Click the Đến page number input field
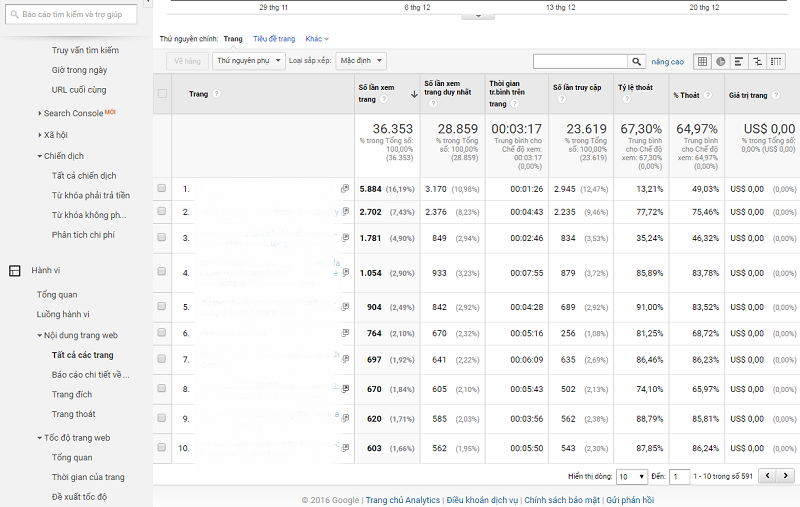Image resolution: width=800 pixels, height=507 pixels. tap(680, 477)
